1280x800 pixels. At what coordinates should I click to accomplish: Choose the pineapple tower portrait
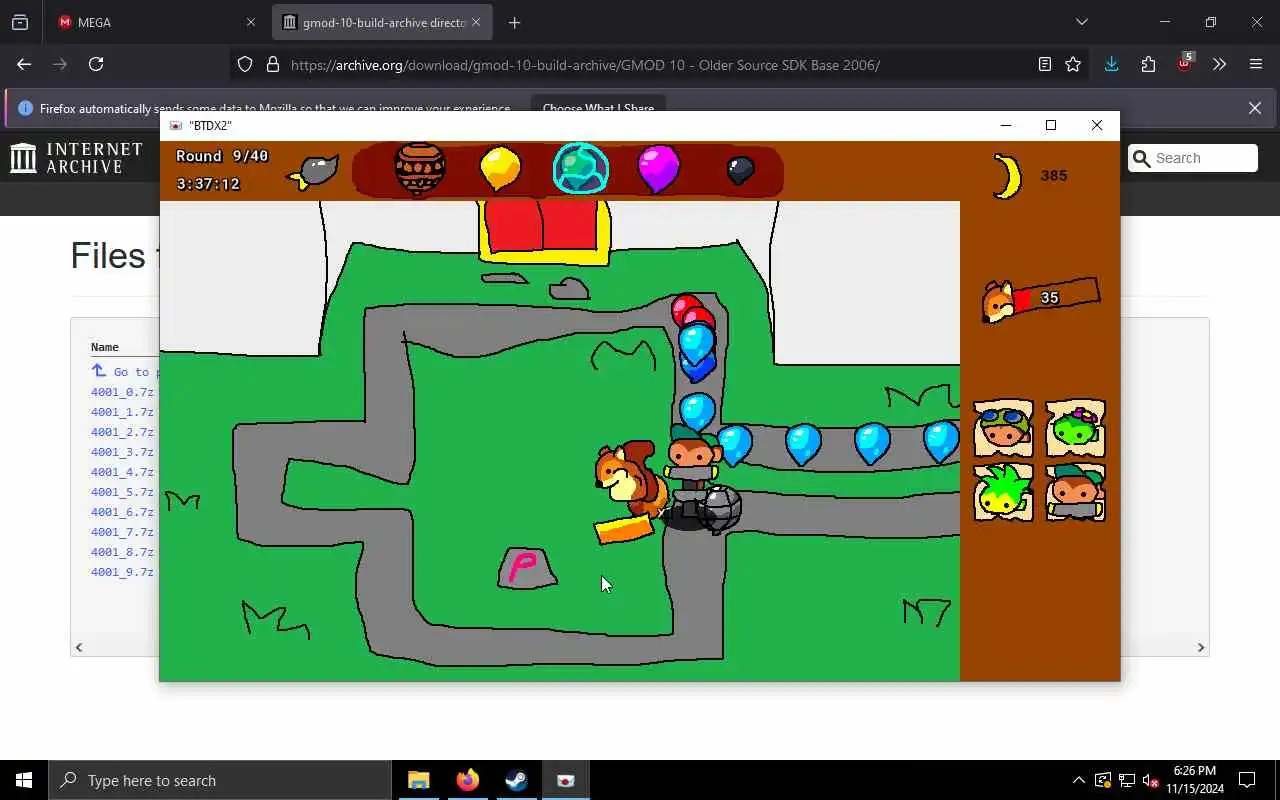pyautogui.click(x=1003, y=492)
